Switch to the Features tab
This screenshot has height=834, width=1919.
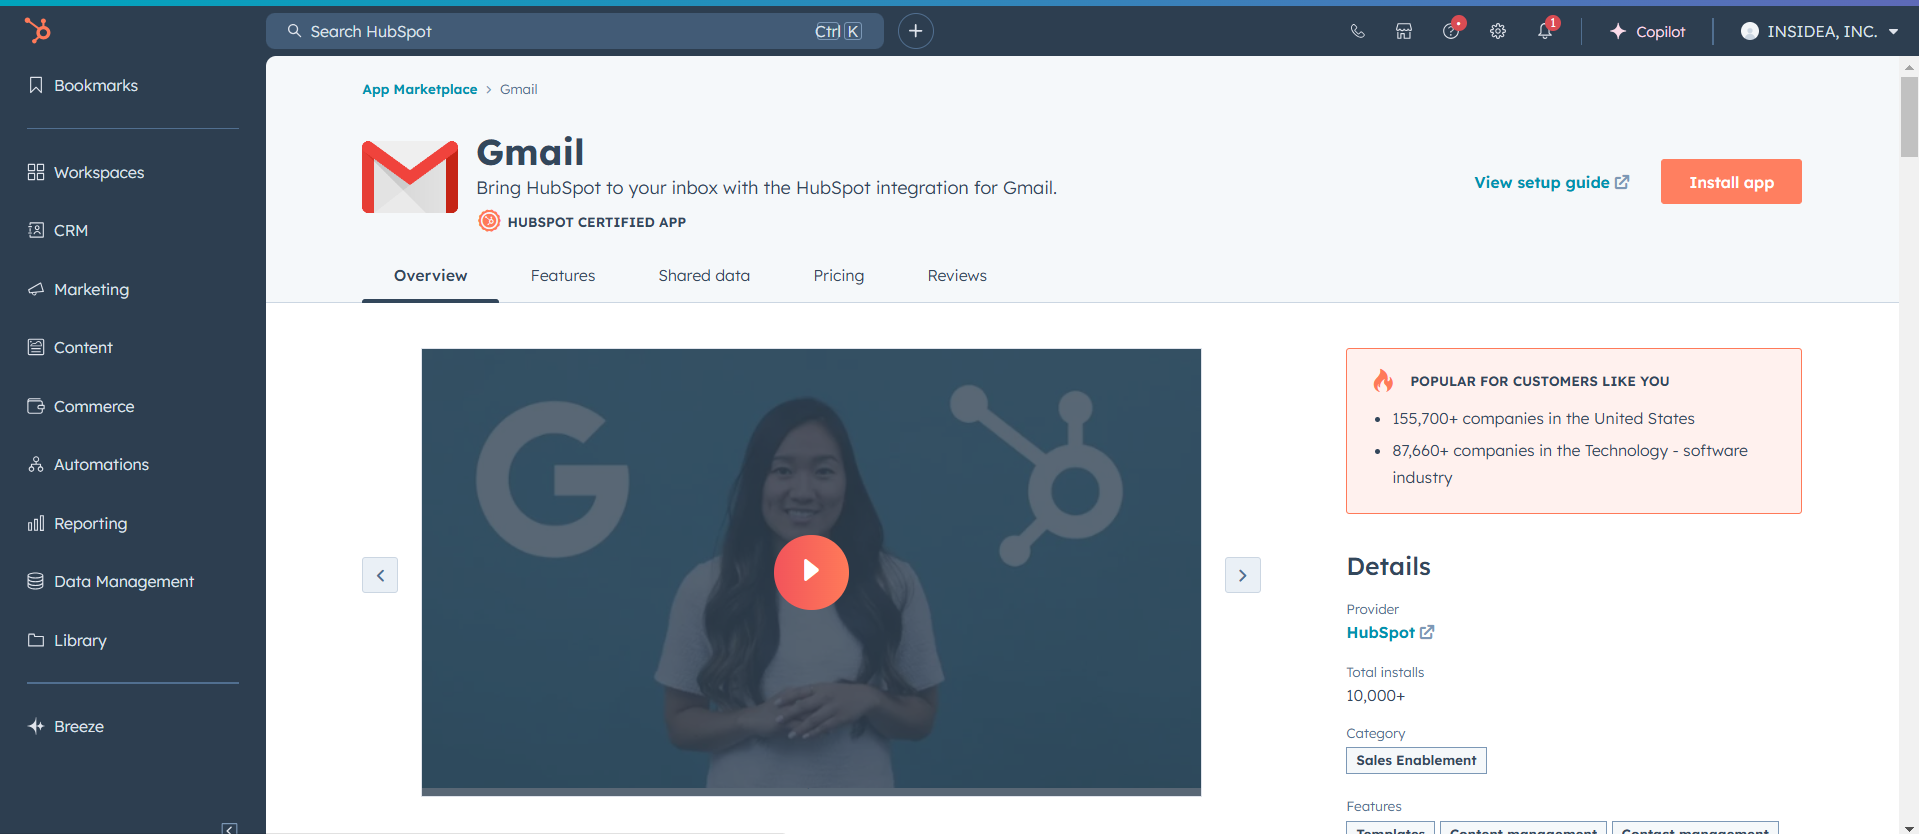(x=563, y=276)
